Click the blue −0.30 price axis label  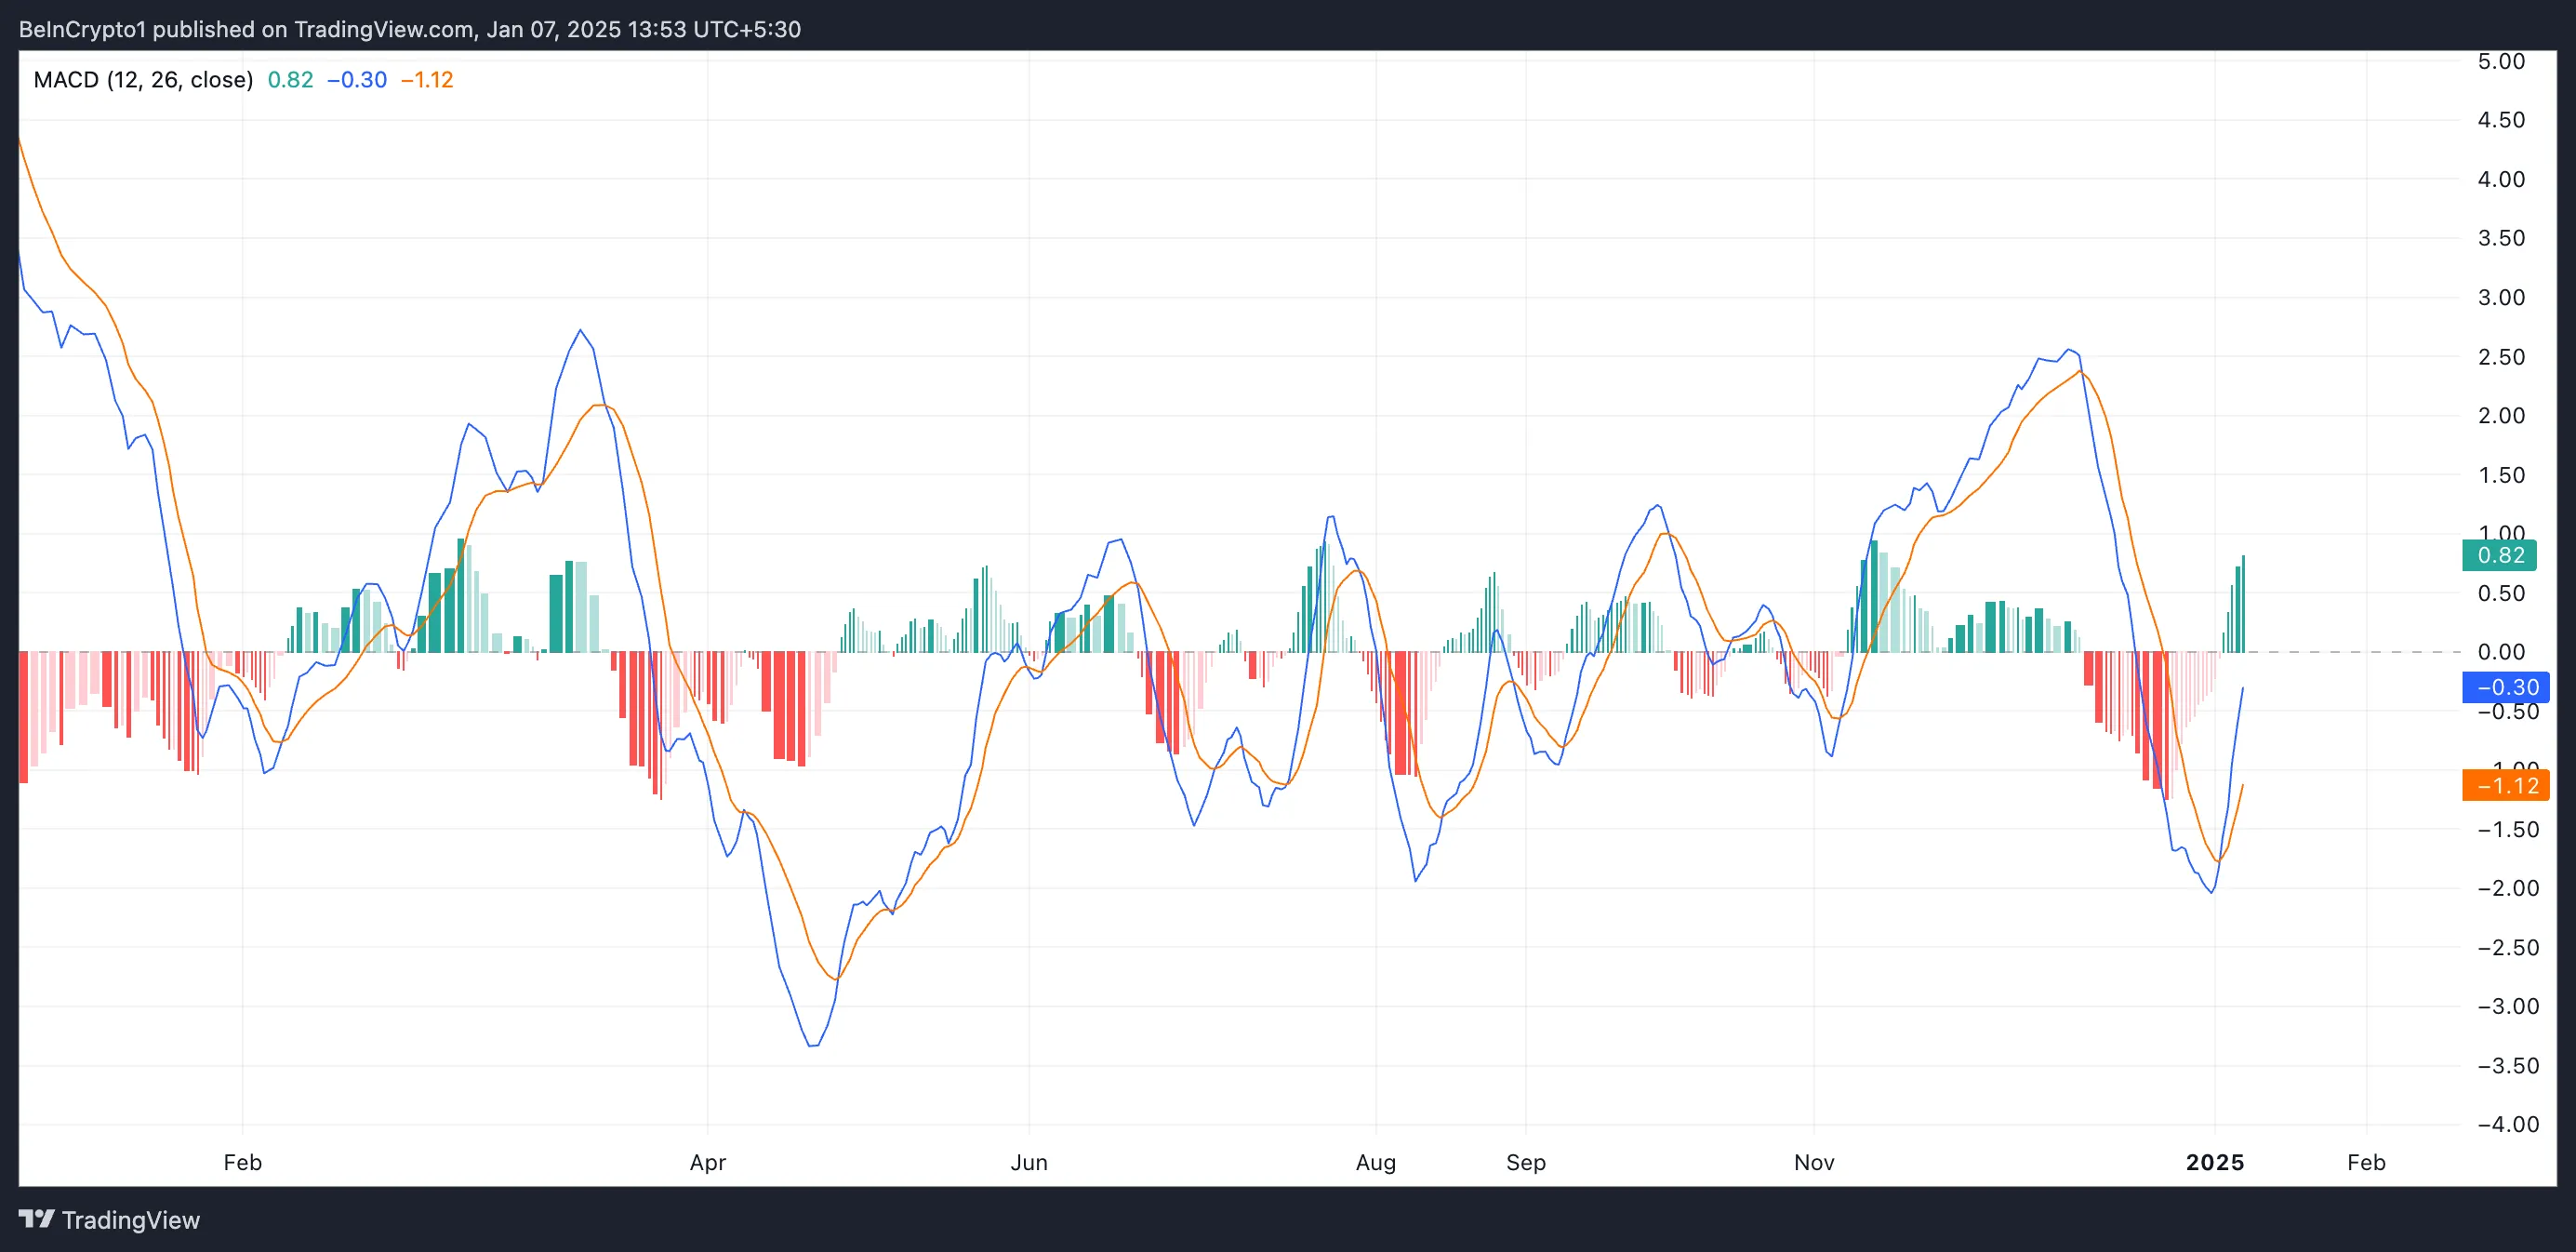[x=2506, y=687]
